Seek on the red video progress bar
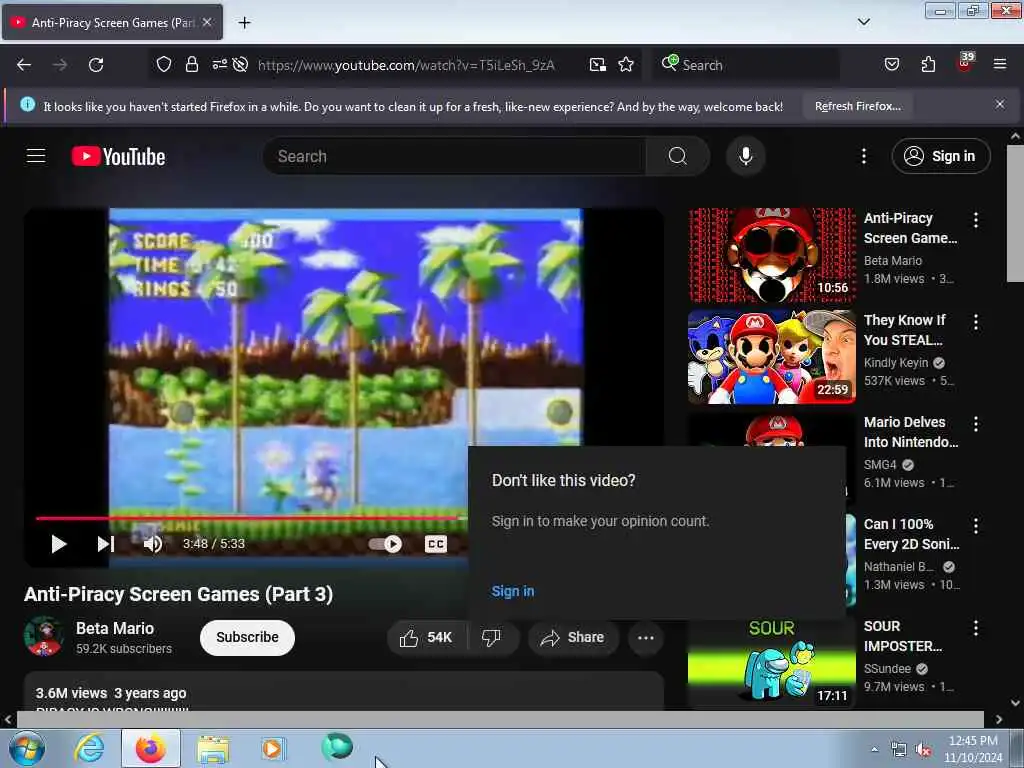Image resolution: width=1024 pixels, height=768 pixels. 251,517
